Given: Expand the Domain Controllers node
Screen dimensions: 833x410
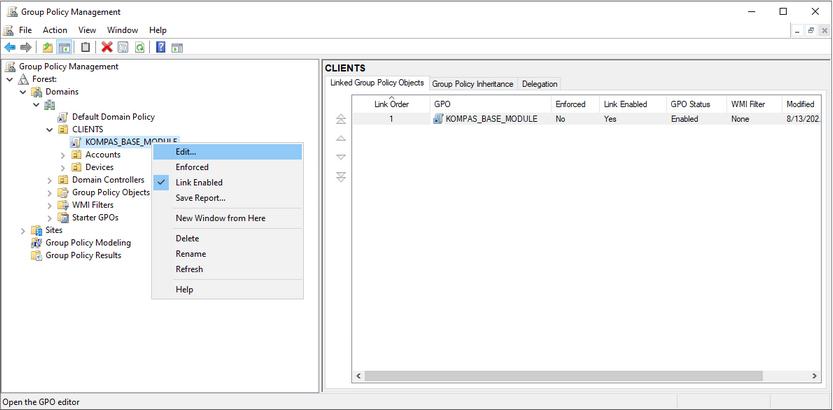Looking at the screenshot, I should point(49,180).
